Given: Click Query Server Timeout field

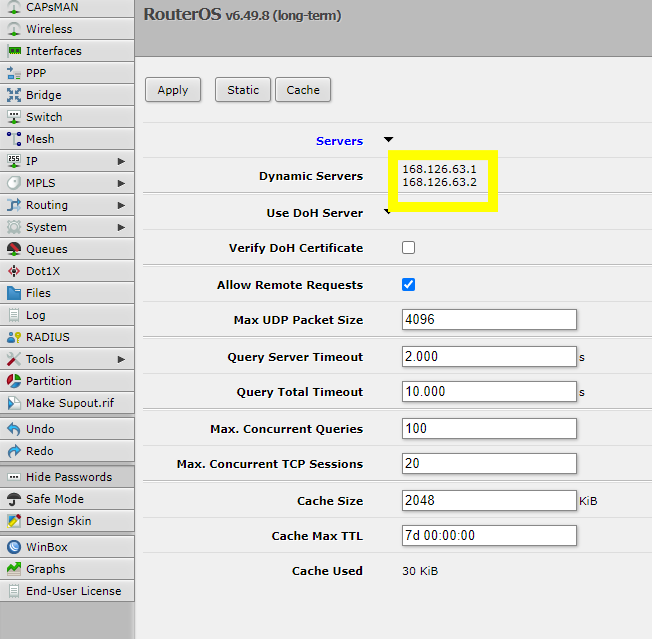Looking at the screenshot, I should [x=489, y=357].
